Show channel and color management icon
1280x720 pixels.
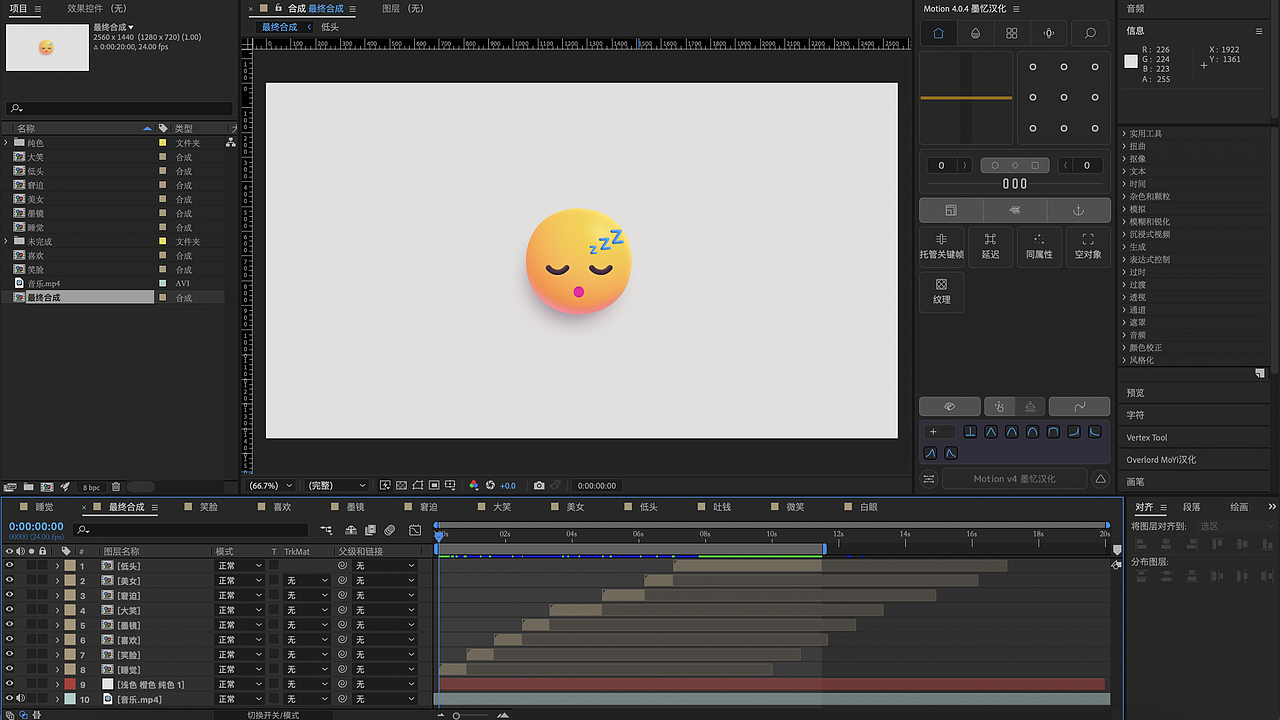474,485
